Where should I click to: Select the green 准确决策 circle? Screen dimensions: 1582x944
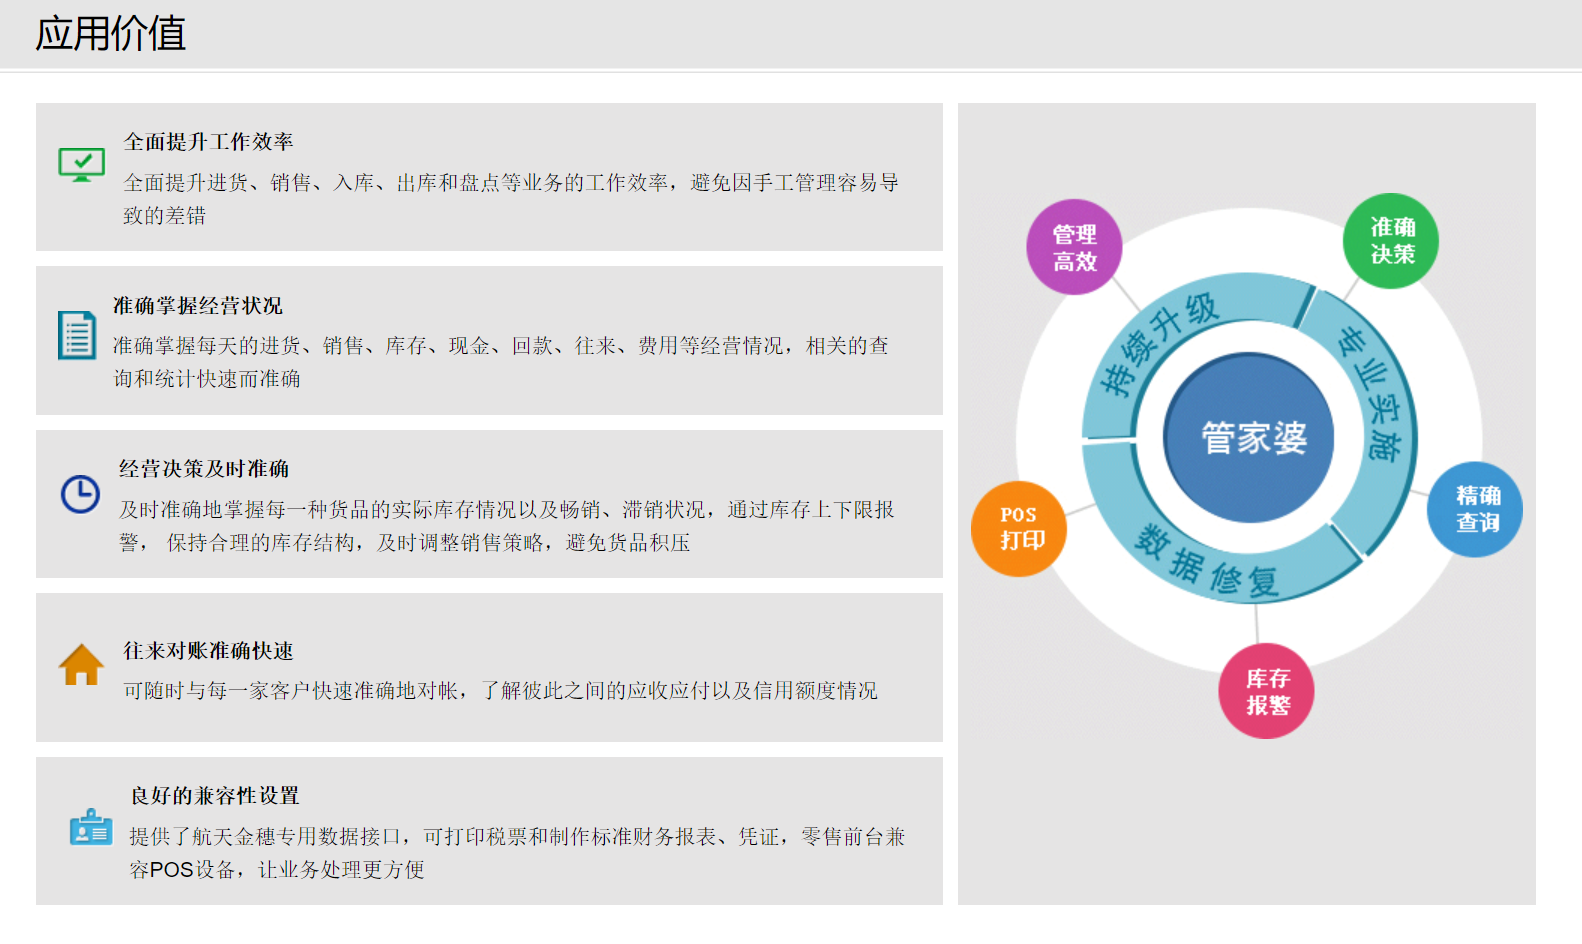click(x=1391, y=241)
